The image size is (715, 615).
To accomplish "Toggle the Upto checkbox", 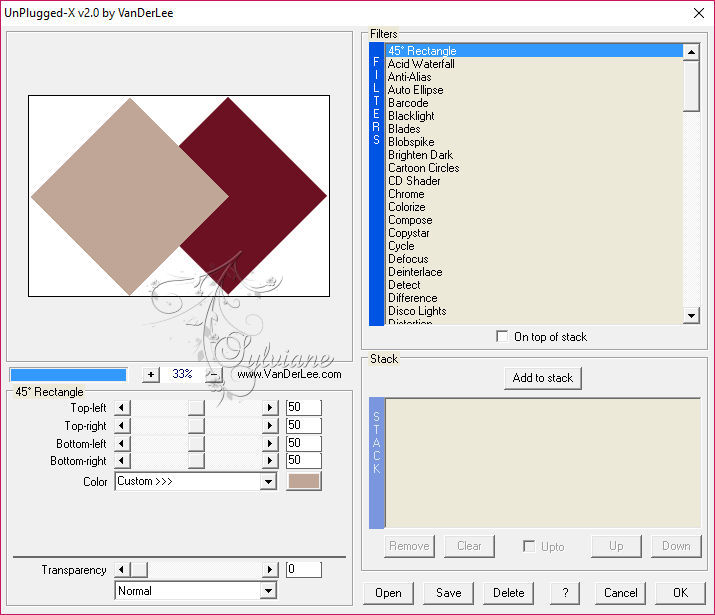I will coord(529,546).
